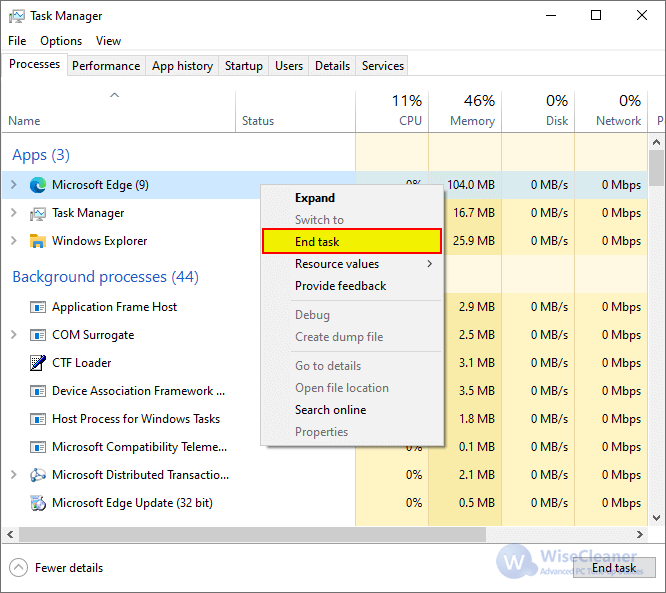Image resolution: width=666 pixels, height=593 pixels.
Task: Expand the Windows Explorer row
Action: (14, 241)
